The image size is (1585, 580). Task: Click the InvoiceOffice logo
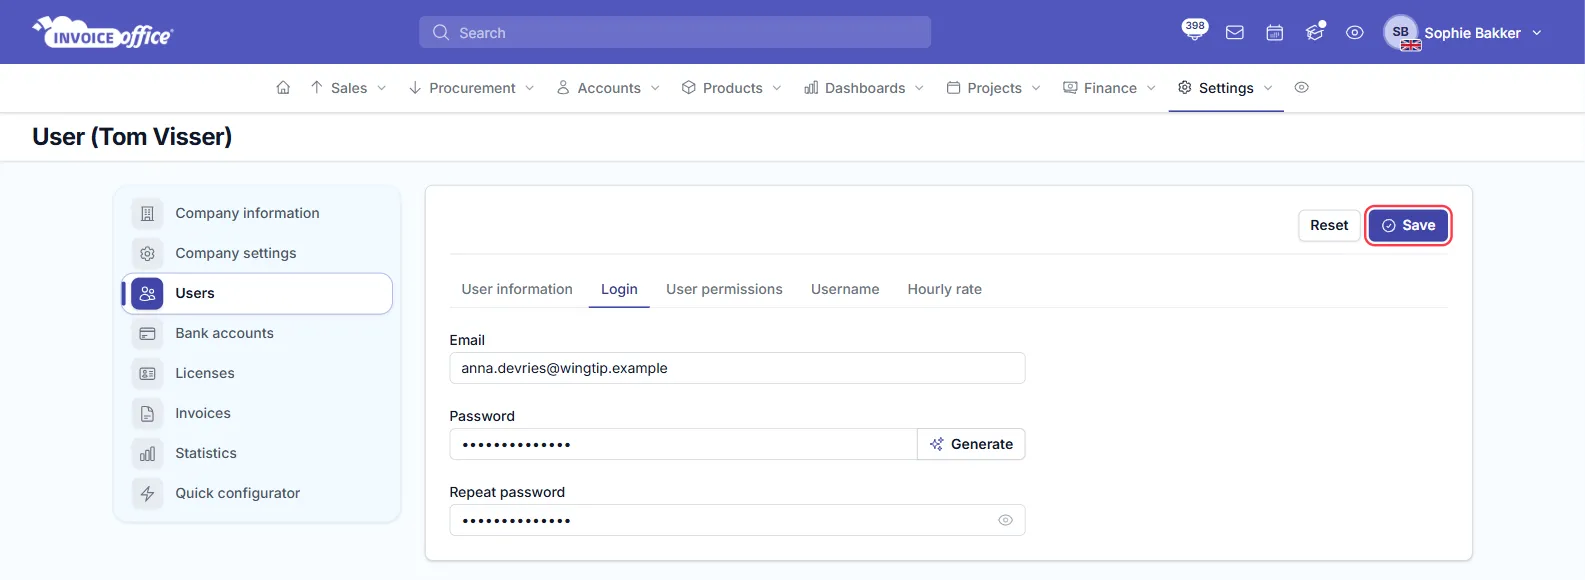tap(103, 33)
